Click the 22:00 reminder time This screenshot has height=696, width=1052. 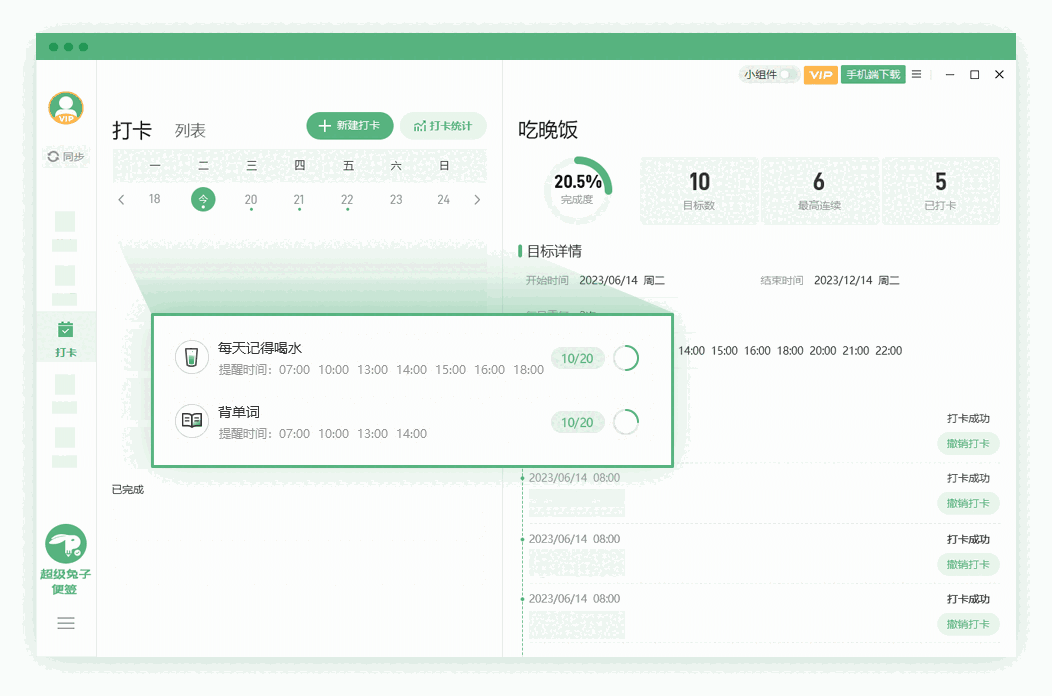[888, 350]
